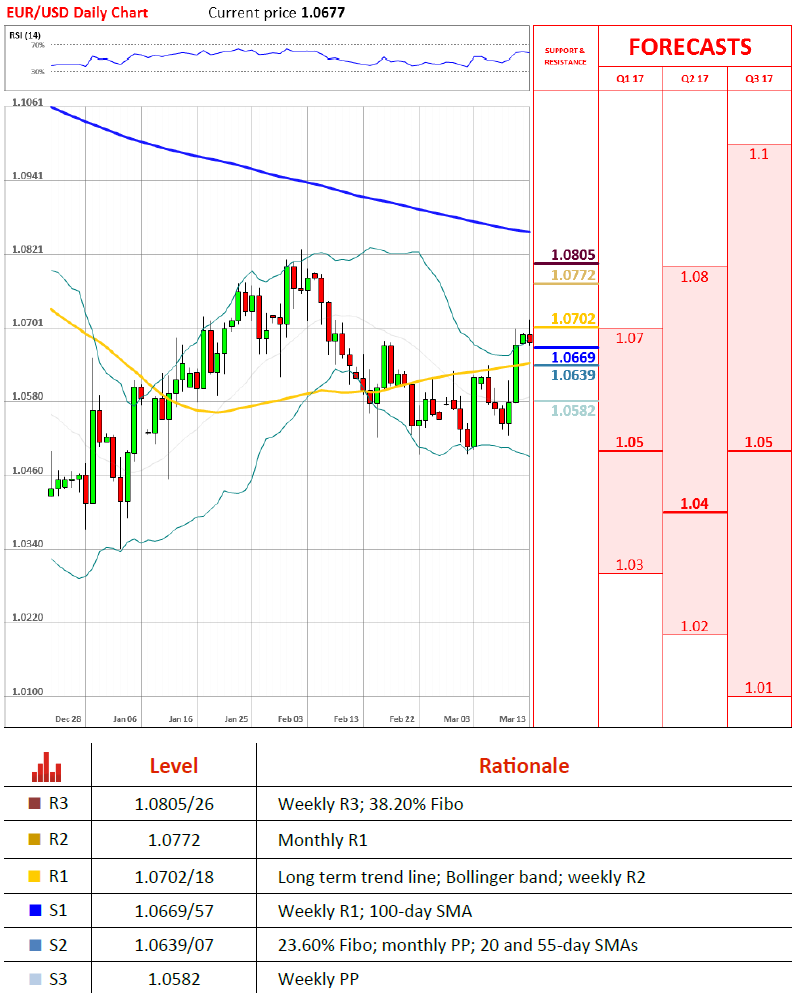Screen dimensions: 801x993
Task: Click the Weekly R1; 100-day SMA rationale
Action: (375, 911)
